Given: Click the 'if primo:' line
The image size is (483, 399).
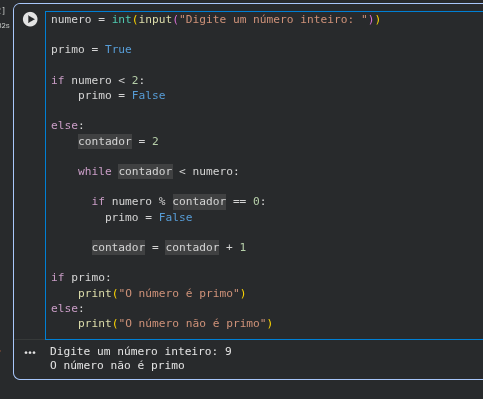Looking at the screenshot, I should coord(81,277).
